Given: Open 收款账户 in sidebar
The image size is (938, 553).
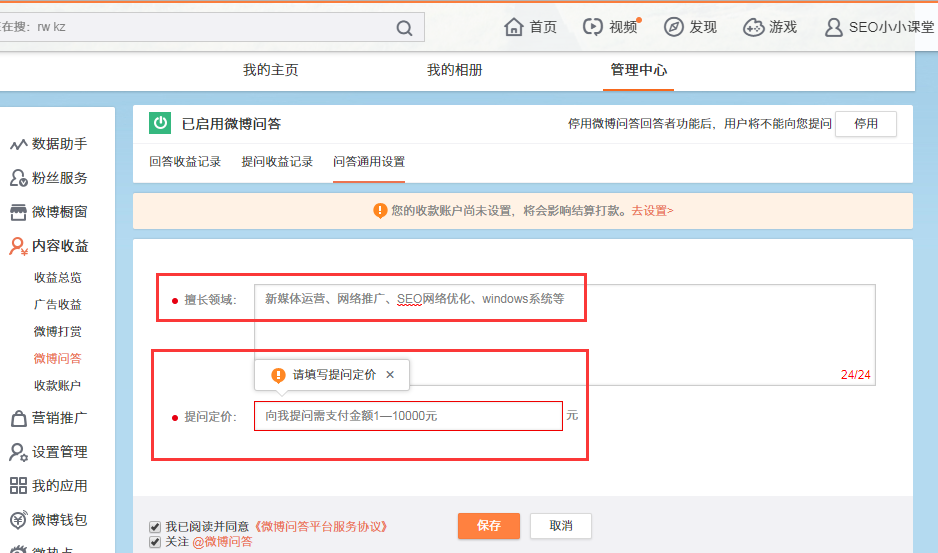Looking at the screenshot, I should point(57,385).
